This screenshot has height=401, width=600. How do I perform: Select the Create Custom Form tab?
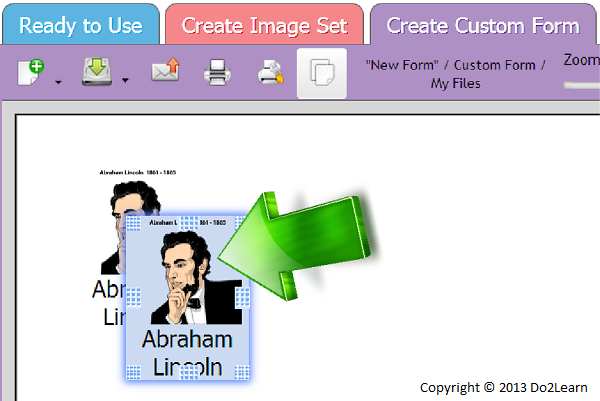pyautogui.click(x=482, y=25)
